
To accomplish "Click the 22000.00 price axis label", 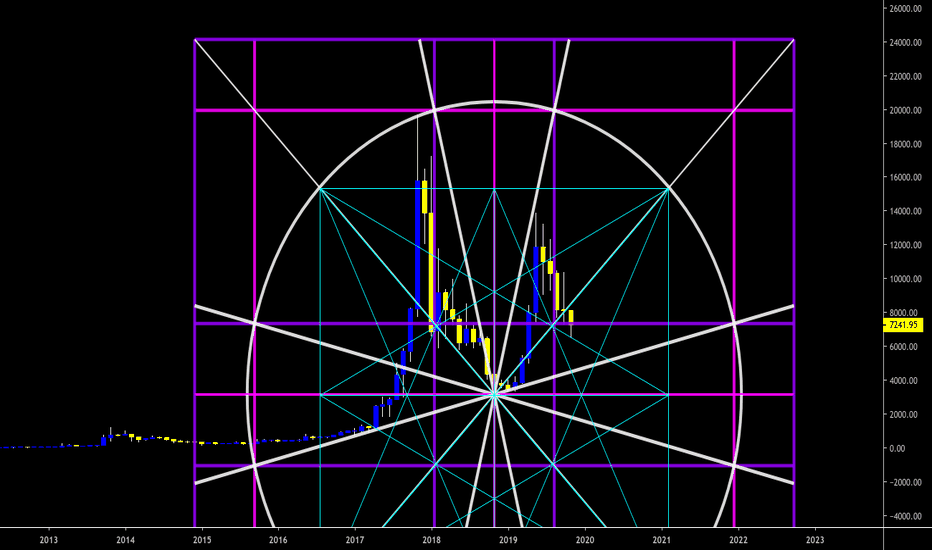I will pos(905,77).
